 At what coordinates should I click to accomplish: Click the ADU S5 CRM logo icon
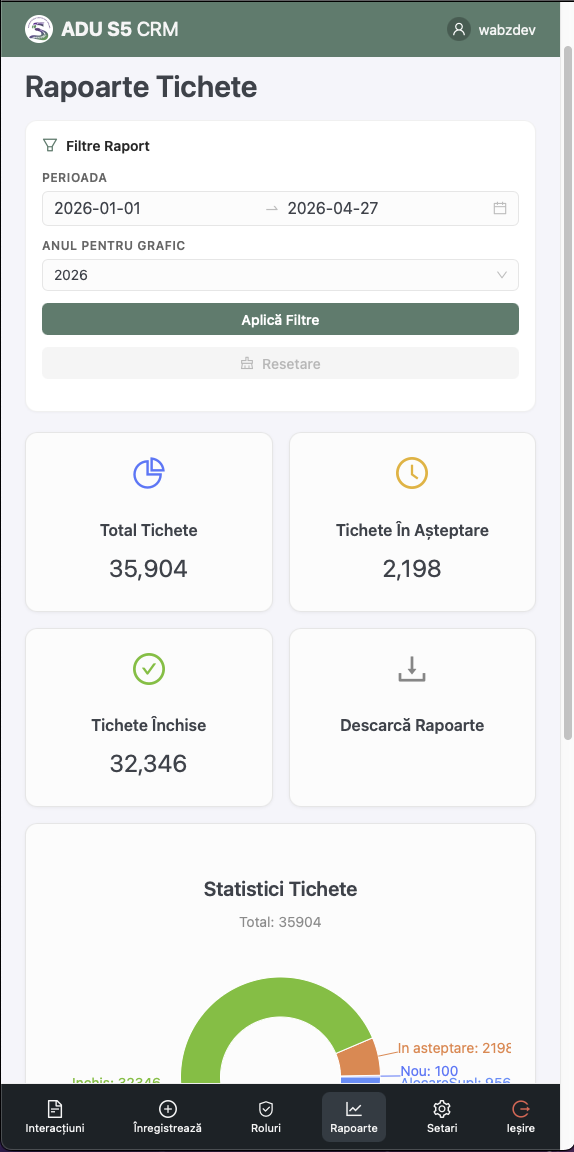point(39,29)
